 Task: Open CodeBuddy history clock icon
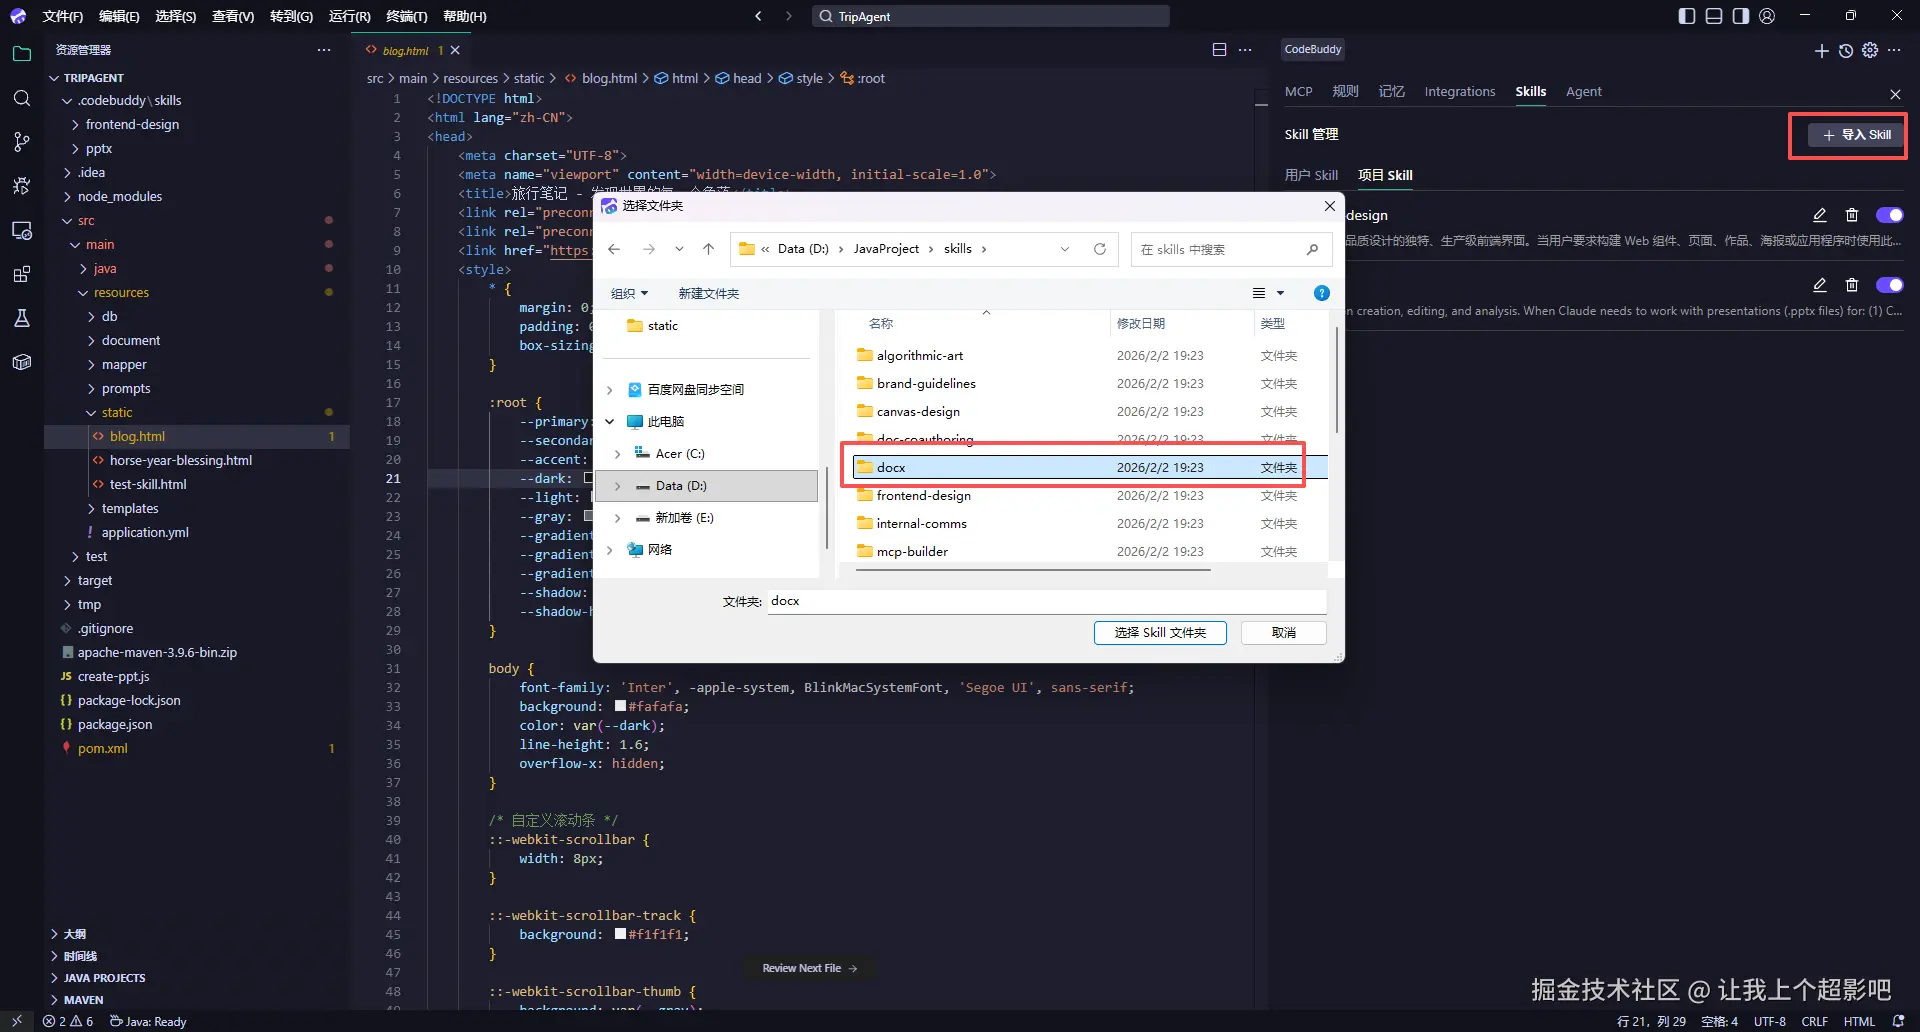[x=1846, y=50]
